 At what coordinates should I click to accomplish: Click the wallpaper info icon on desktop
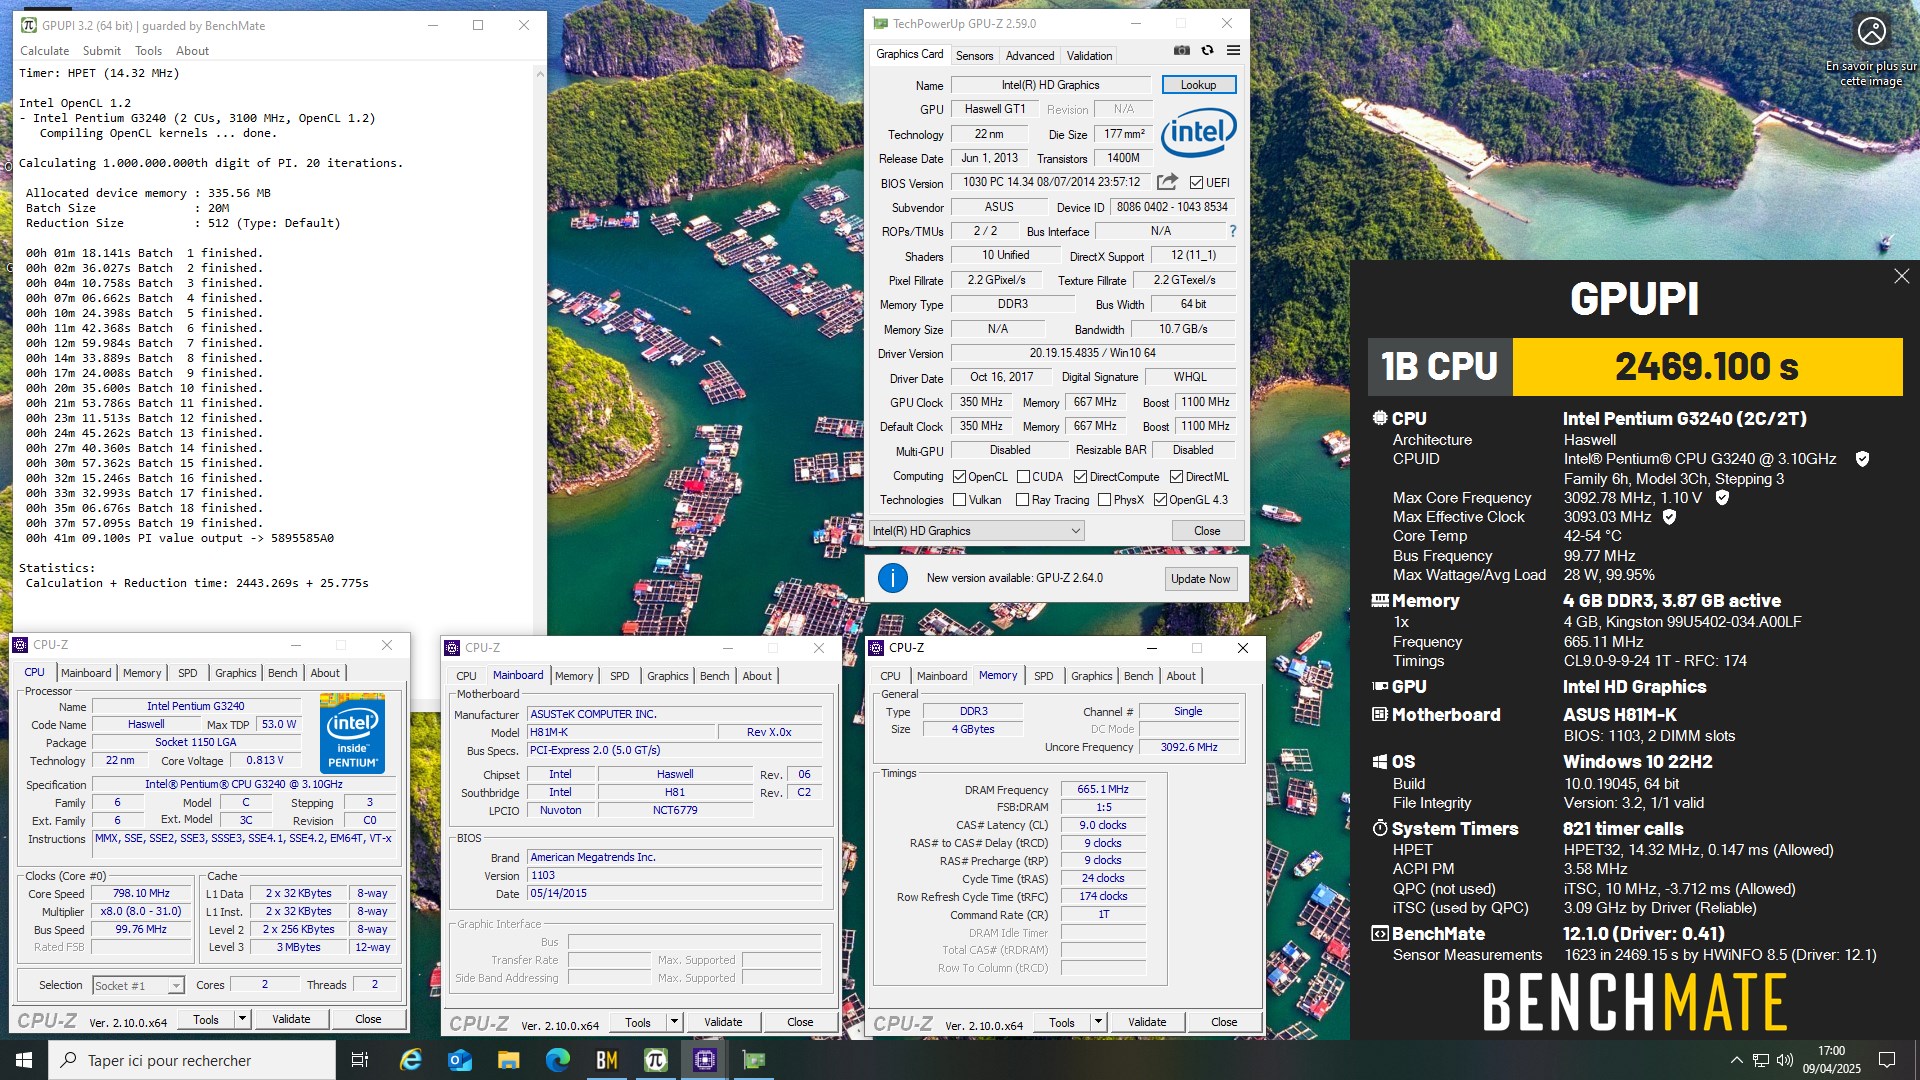click(1871, 31)
